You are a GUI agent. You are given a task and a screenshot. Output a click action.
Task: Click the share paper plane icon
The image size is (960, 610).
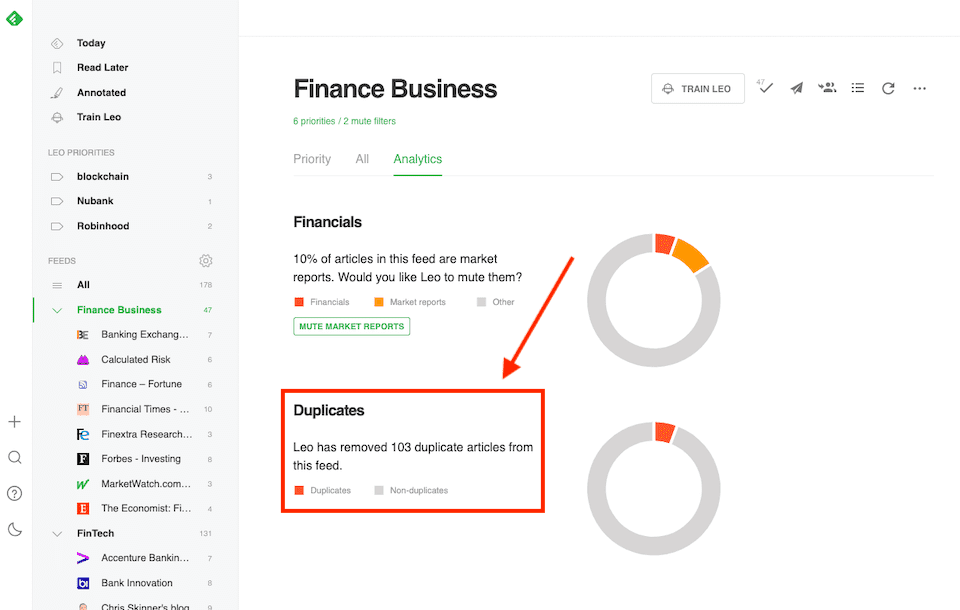point(796,88)
